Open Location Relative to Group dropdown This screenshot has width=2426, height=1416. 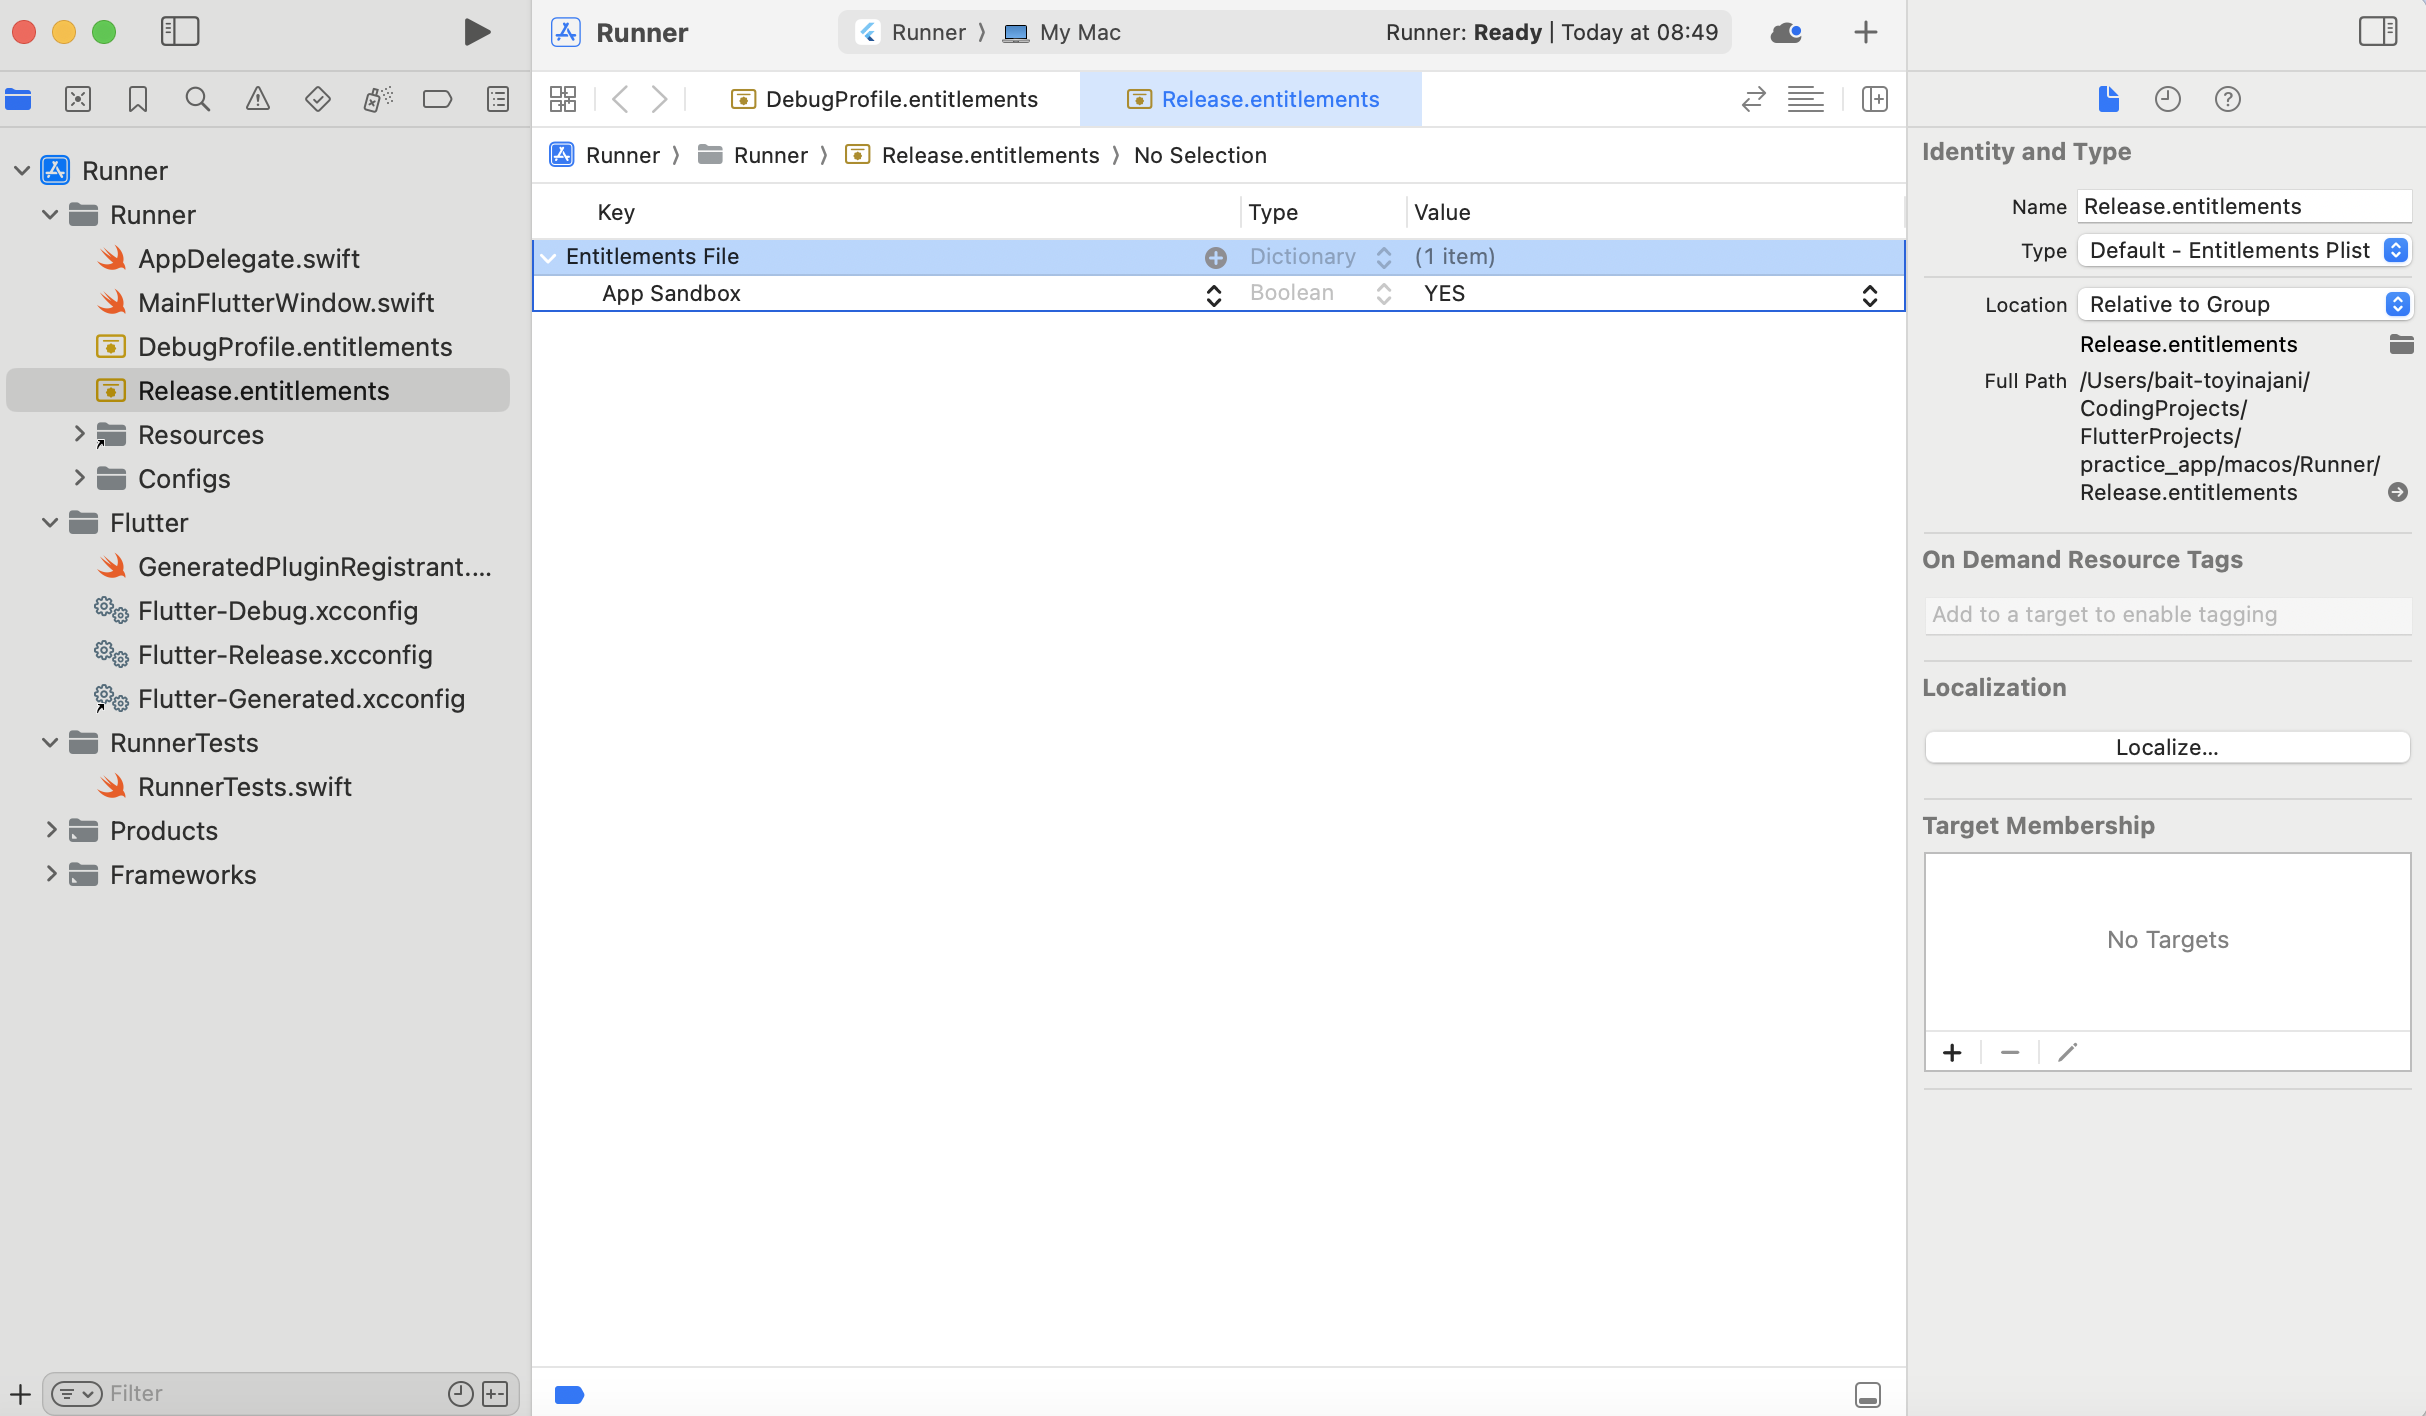[2244, 304]
